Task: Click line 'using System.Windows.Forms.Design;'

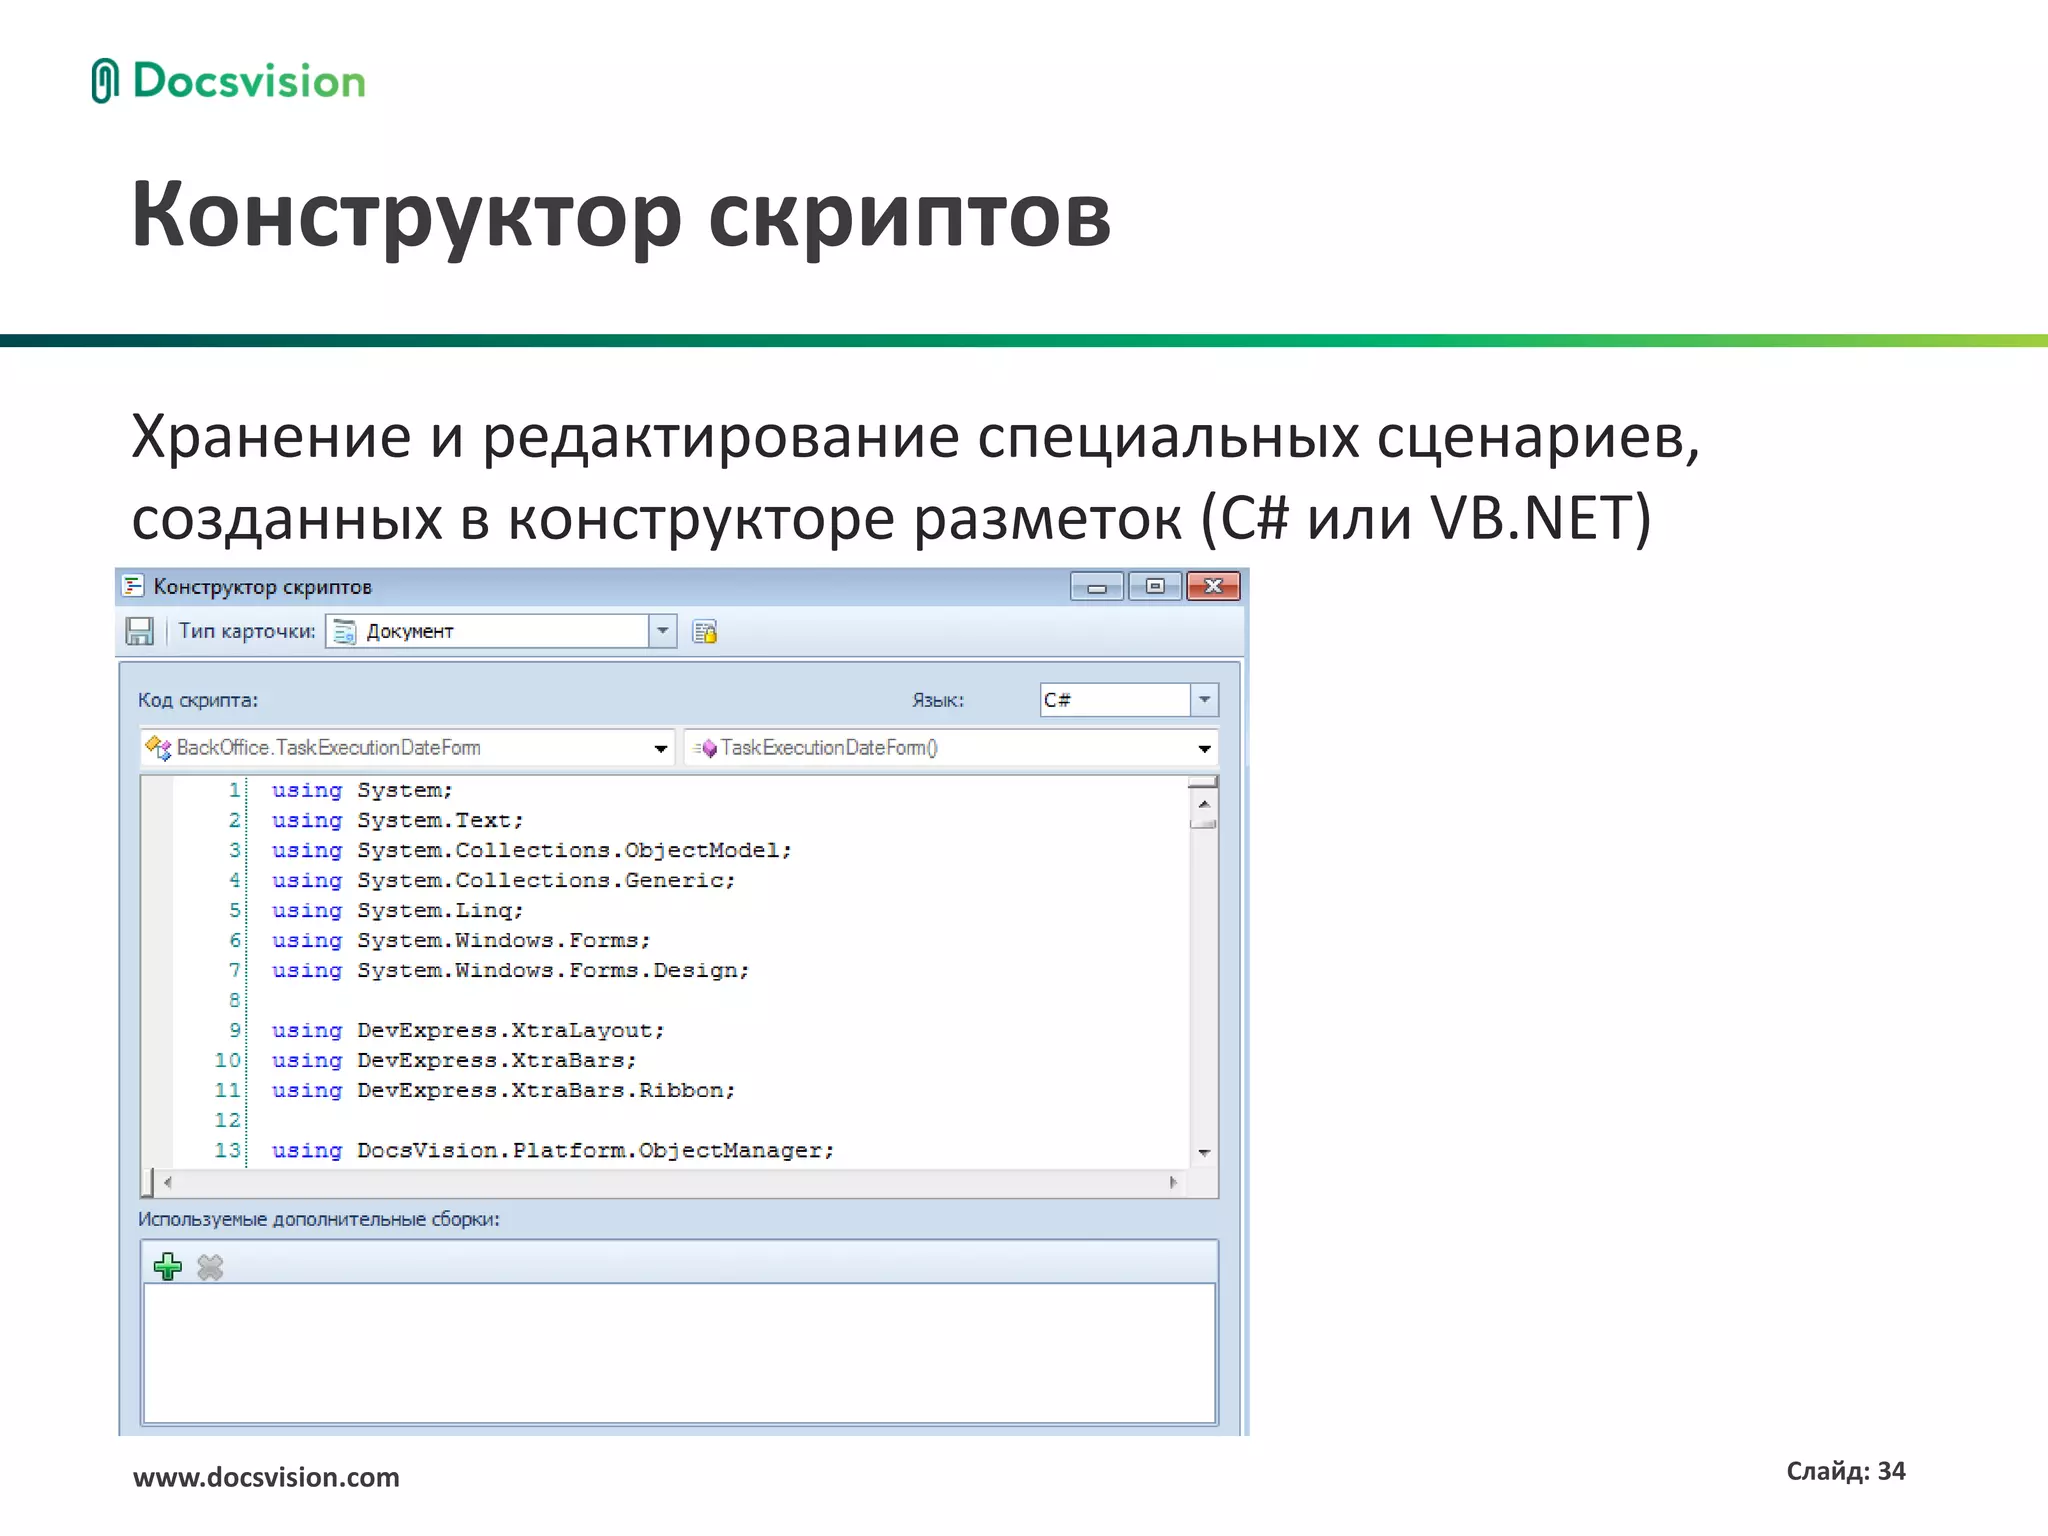Action: coord(510,971)
